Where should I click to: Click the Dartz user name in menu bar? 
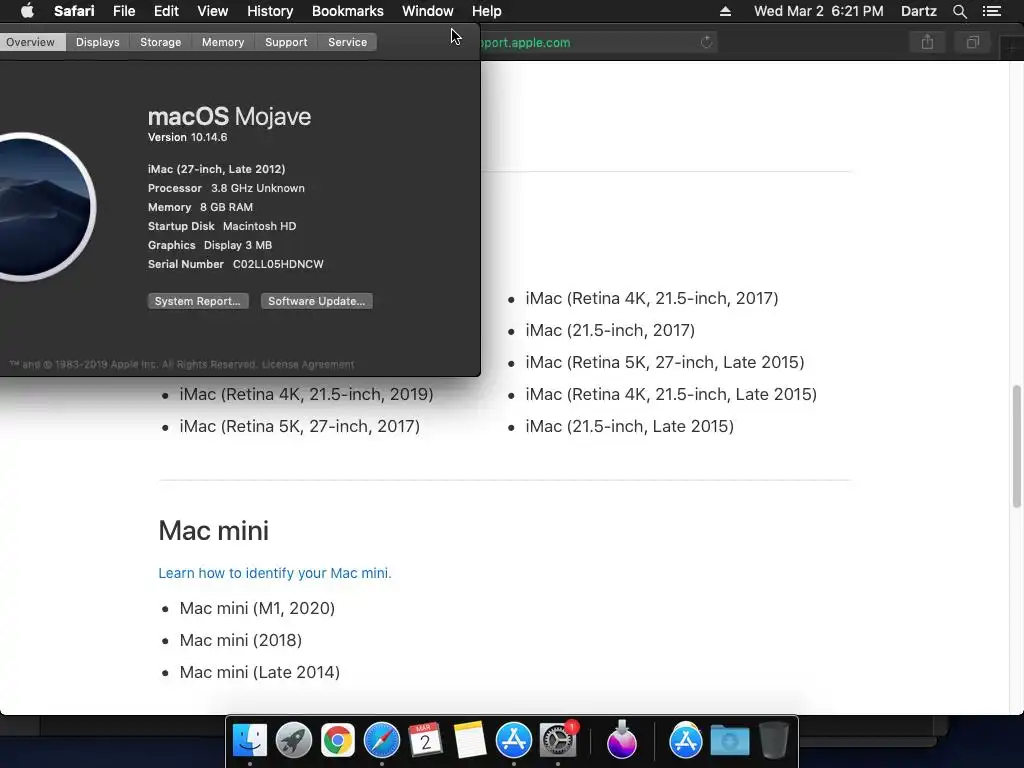(x=918, y=11)
